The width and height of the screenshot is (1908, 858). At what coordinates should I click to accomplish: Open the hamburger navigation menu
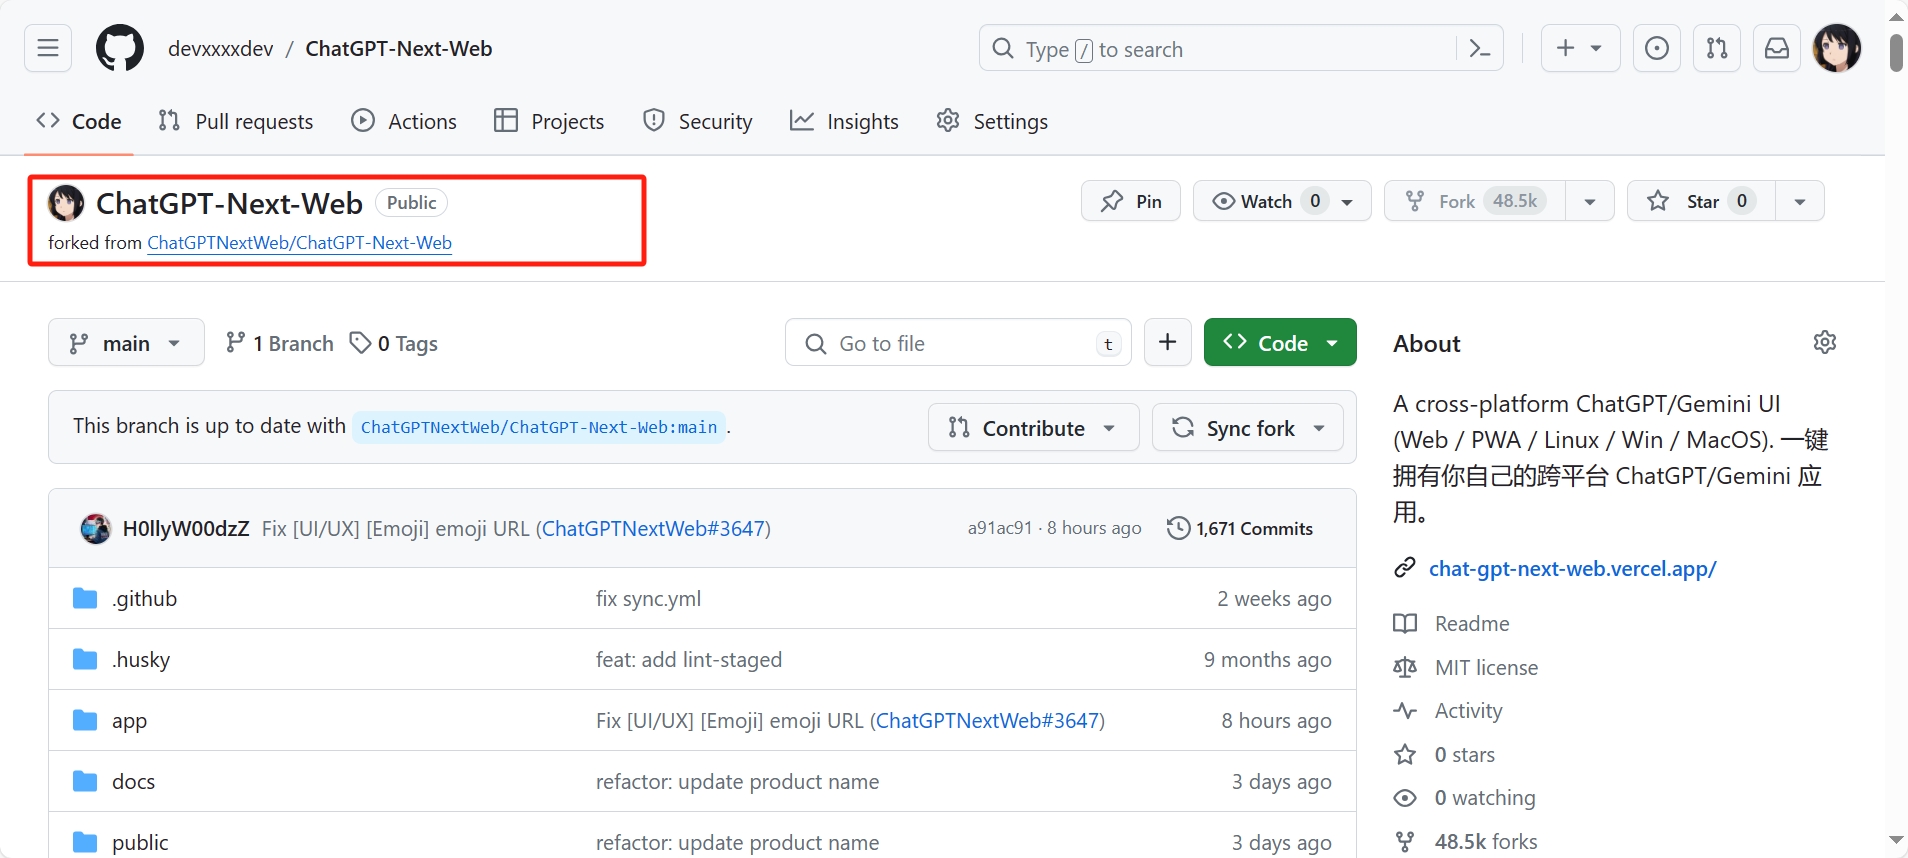(x=48, y=48)
